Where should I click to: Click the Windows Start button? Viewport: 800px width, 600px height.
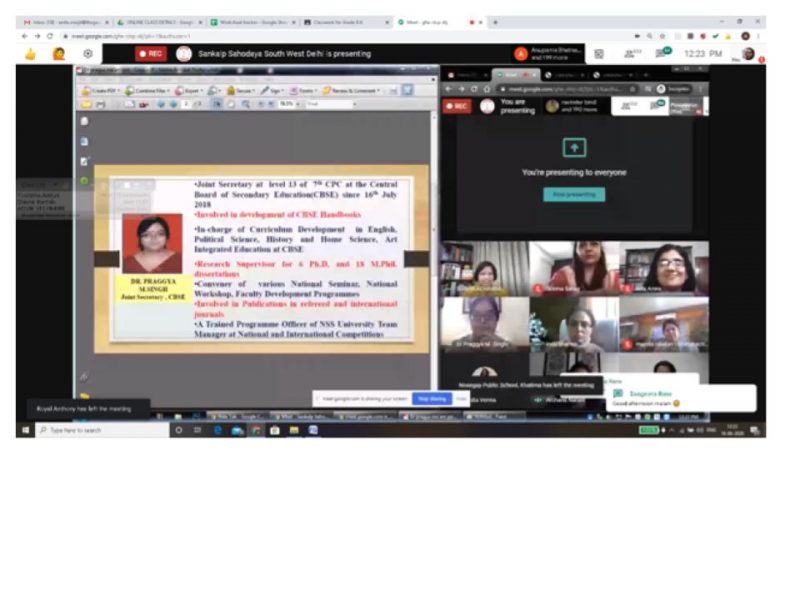24,430
